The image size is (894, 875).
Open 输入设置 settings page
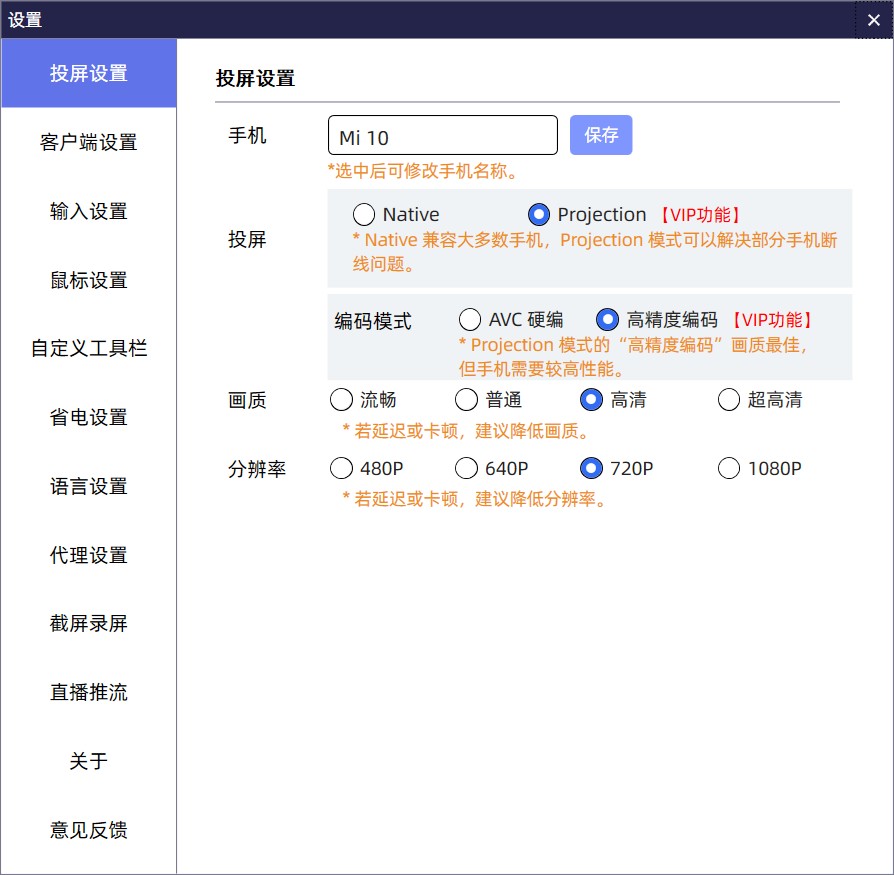click(x=88, y=211)
